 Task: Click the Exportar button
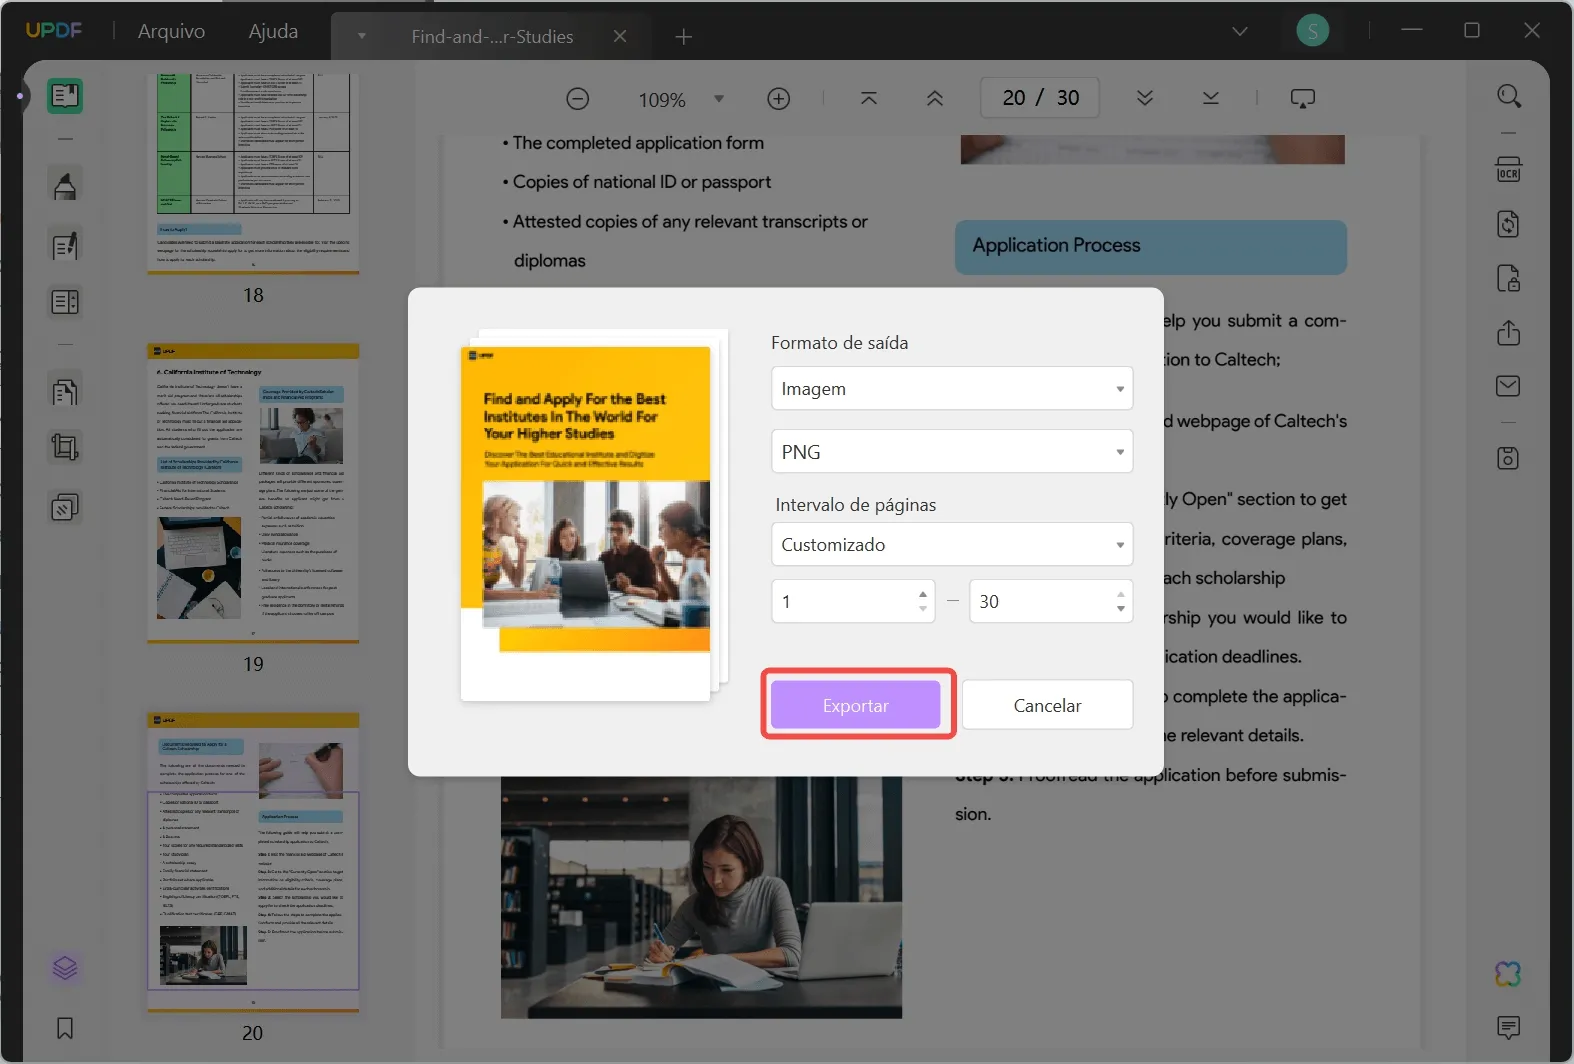855,705
